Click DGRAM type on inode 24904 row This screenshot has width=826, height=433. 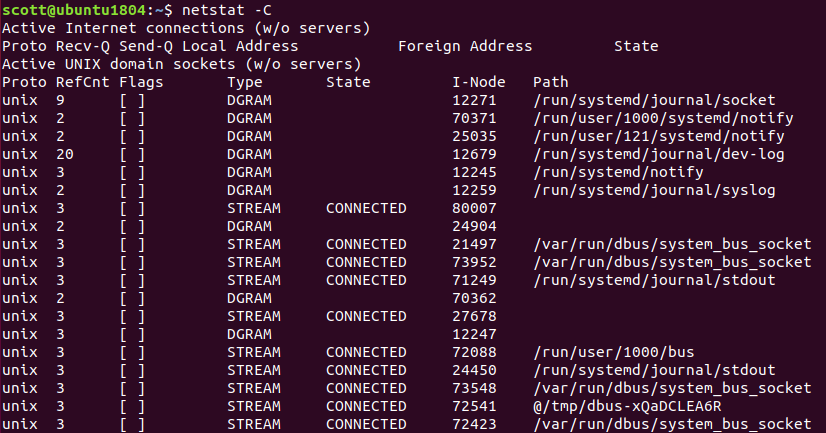pyautogui.click(x=249, y=226)
